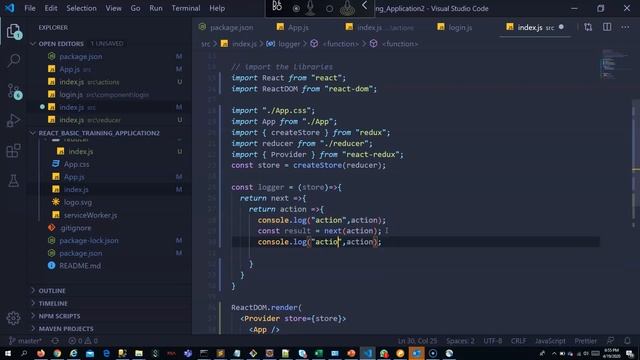Open the Windows Start menu
This screenshot has width=640, height=360.
click(x=8, y=353)
